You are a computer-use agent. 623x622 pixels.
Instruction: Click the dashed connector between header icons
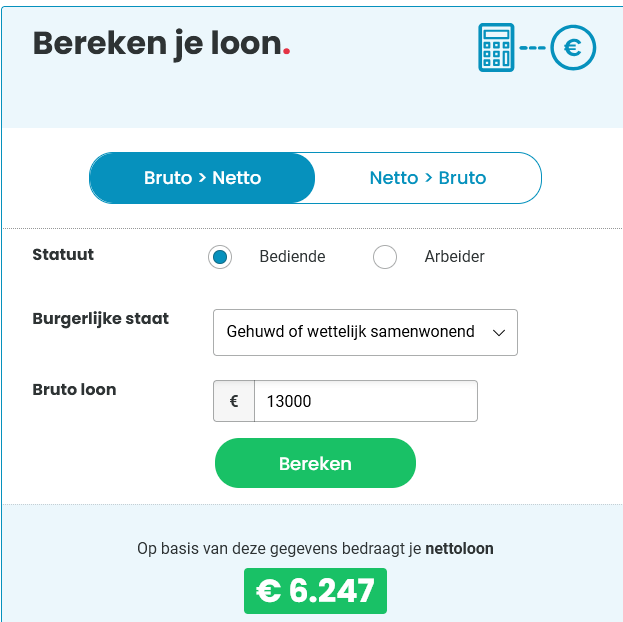(532, 48)
